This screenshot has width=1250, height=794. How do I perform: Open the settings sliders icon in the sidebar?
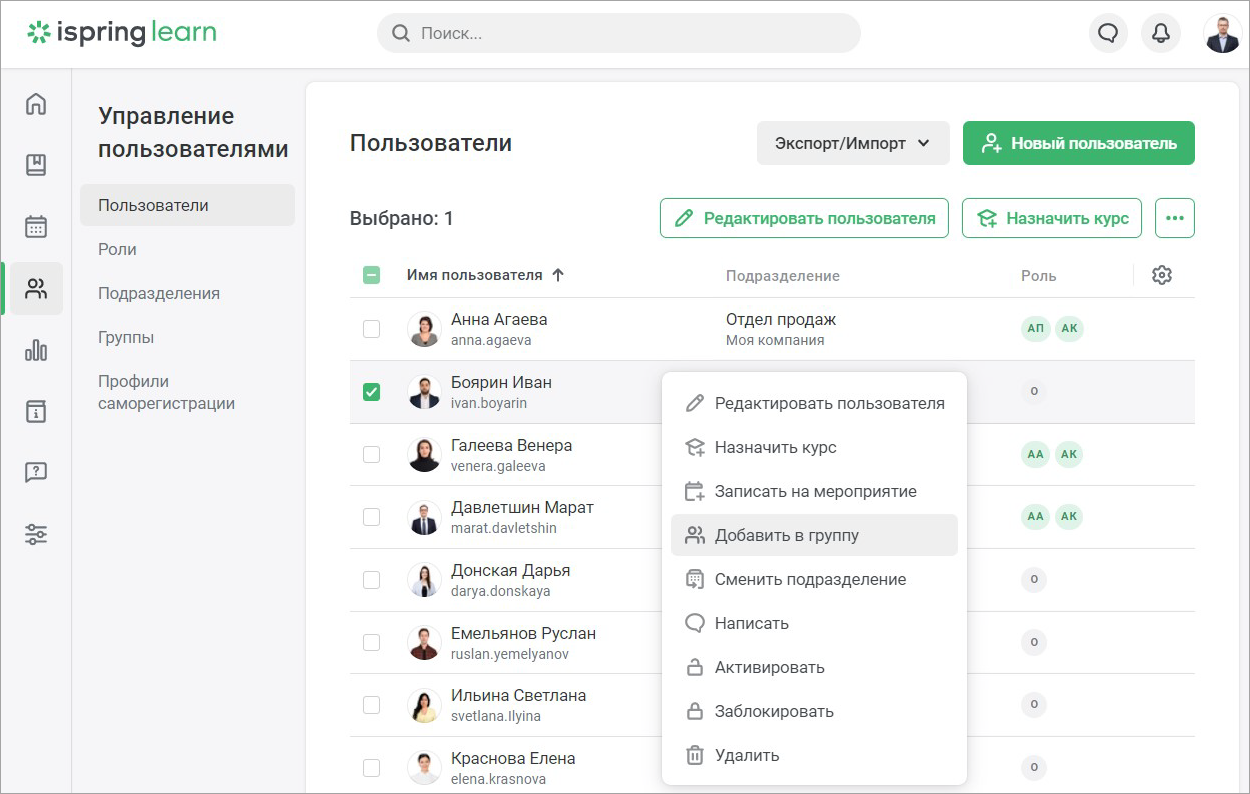(36, 535)
